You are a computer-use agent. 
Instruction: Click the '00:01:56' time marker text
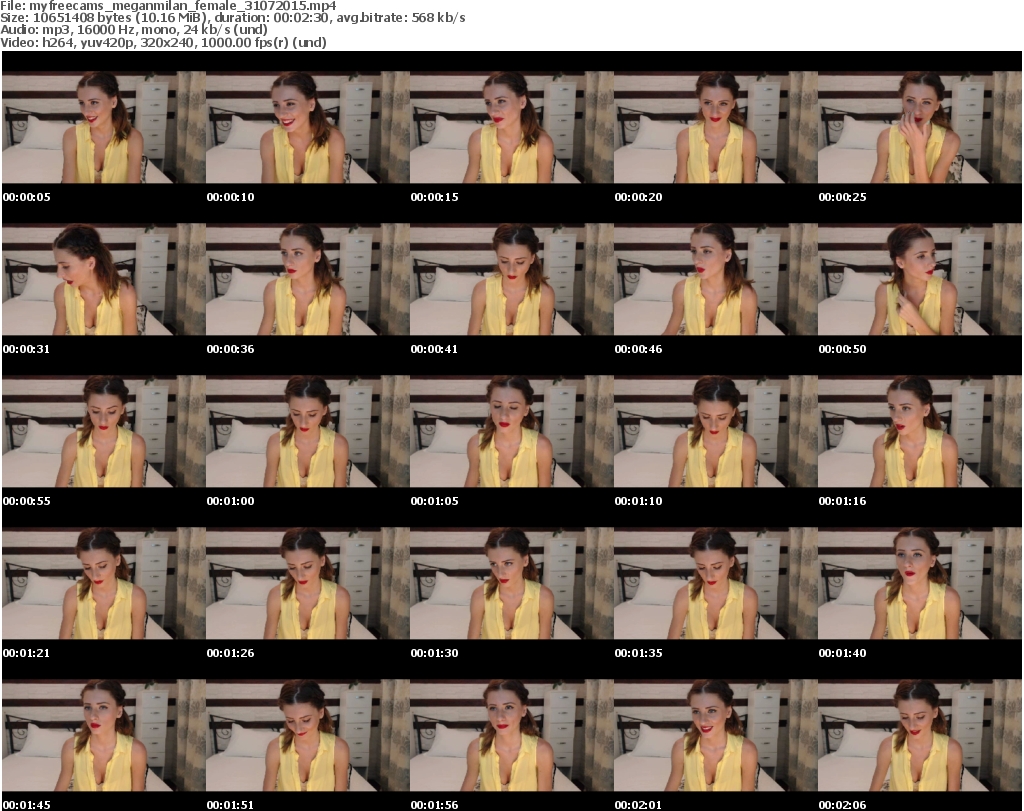[434, 805]
